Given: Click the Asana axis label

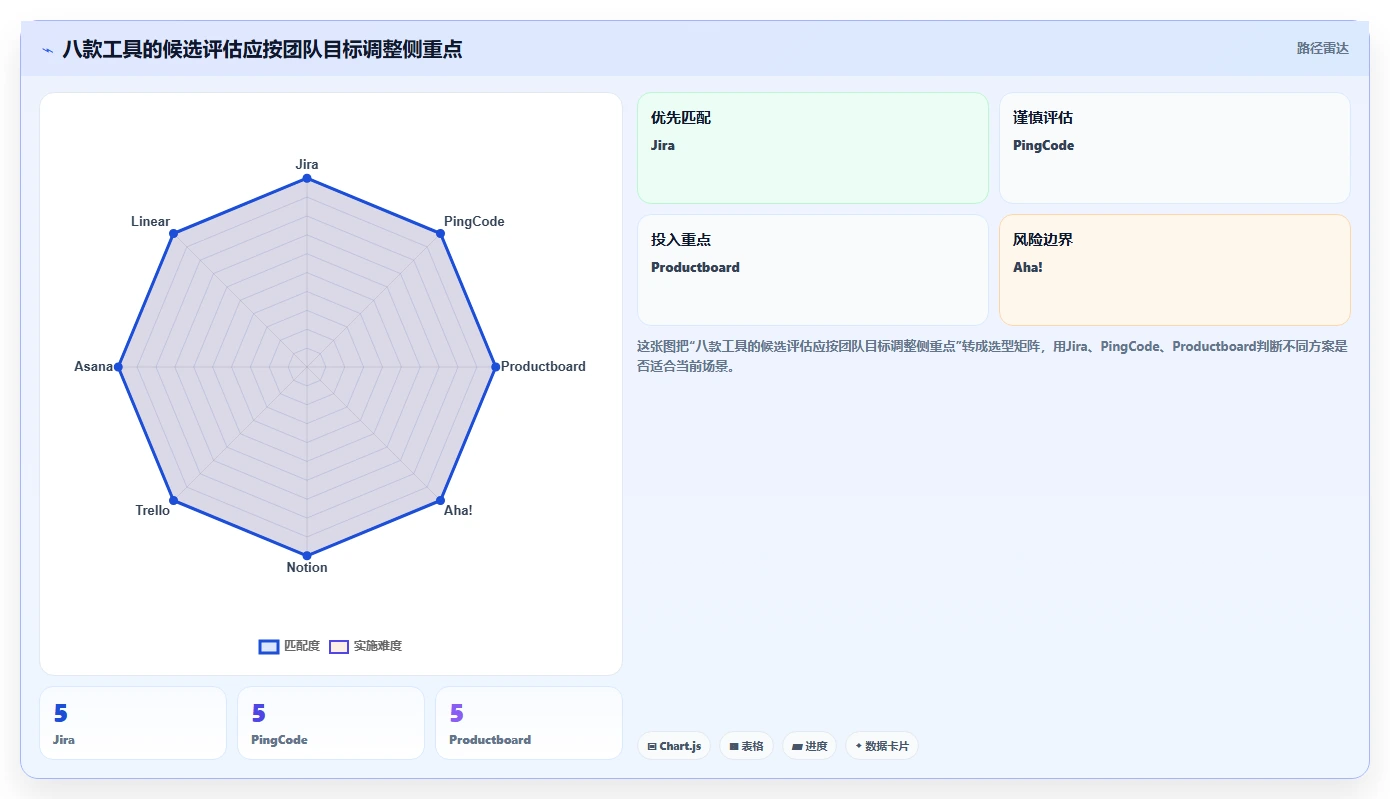Looking at the screenshot, I should pyautogui.click(x=93, y=366).
